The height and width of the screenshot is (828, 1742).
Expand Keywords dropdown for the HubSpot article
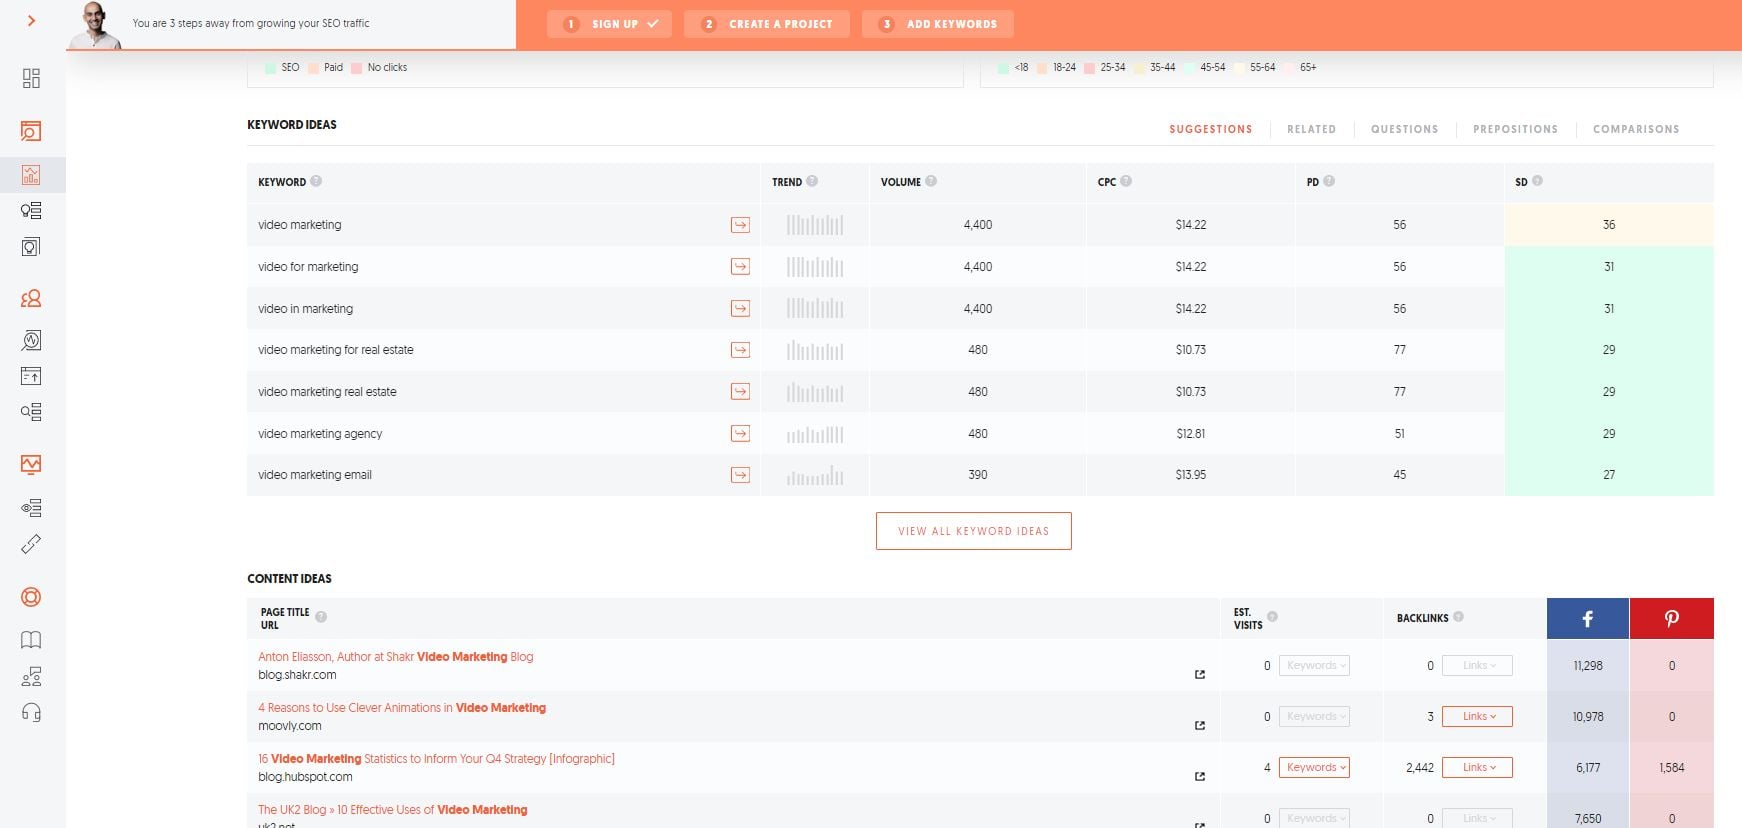click(x=1314, y=768)
